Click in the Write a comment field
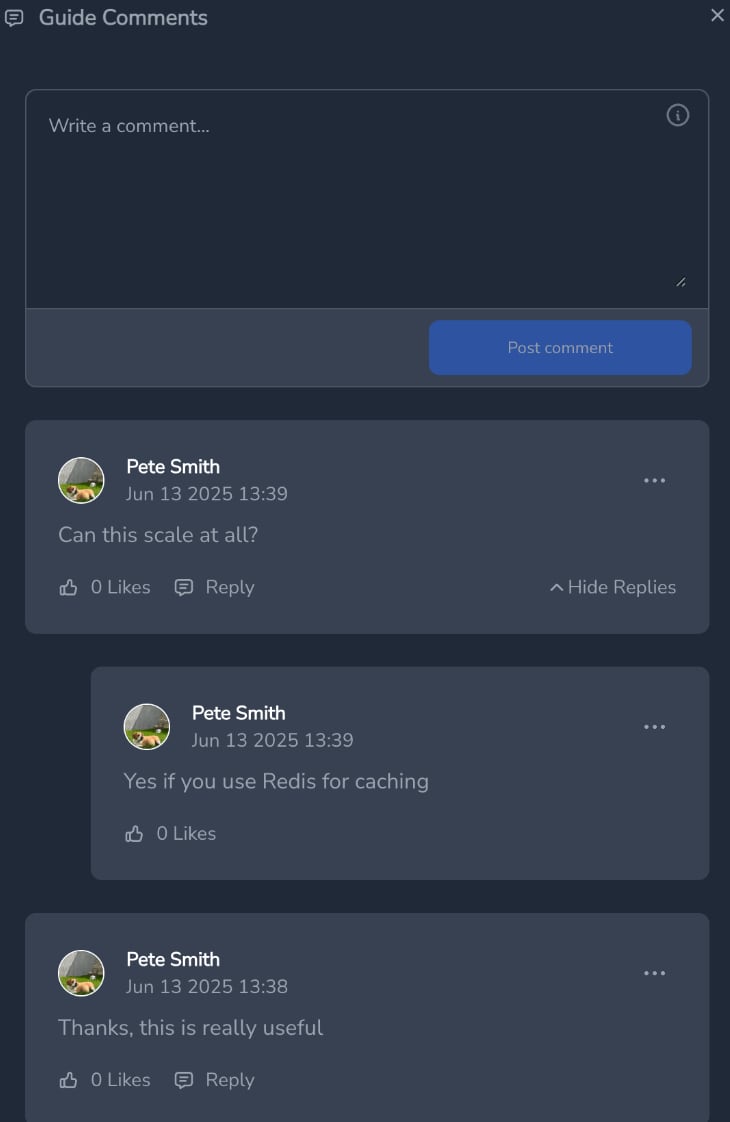This screenshot has height=1122, width=730. [x=366, y=199]
